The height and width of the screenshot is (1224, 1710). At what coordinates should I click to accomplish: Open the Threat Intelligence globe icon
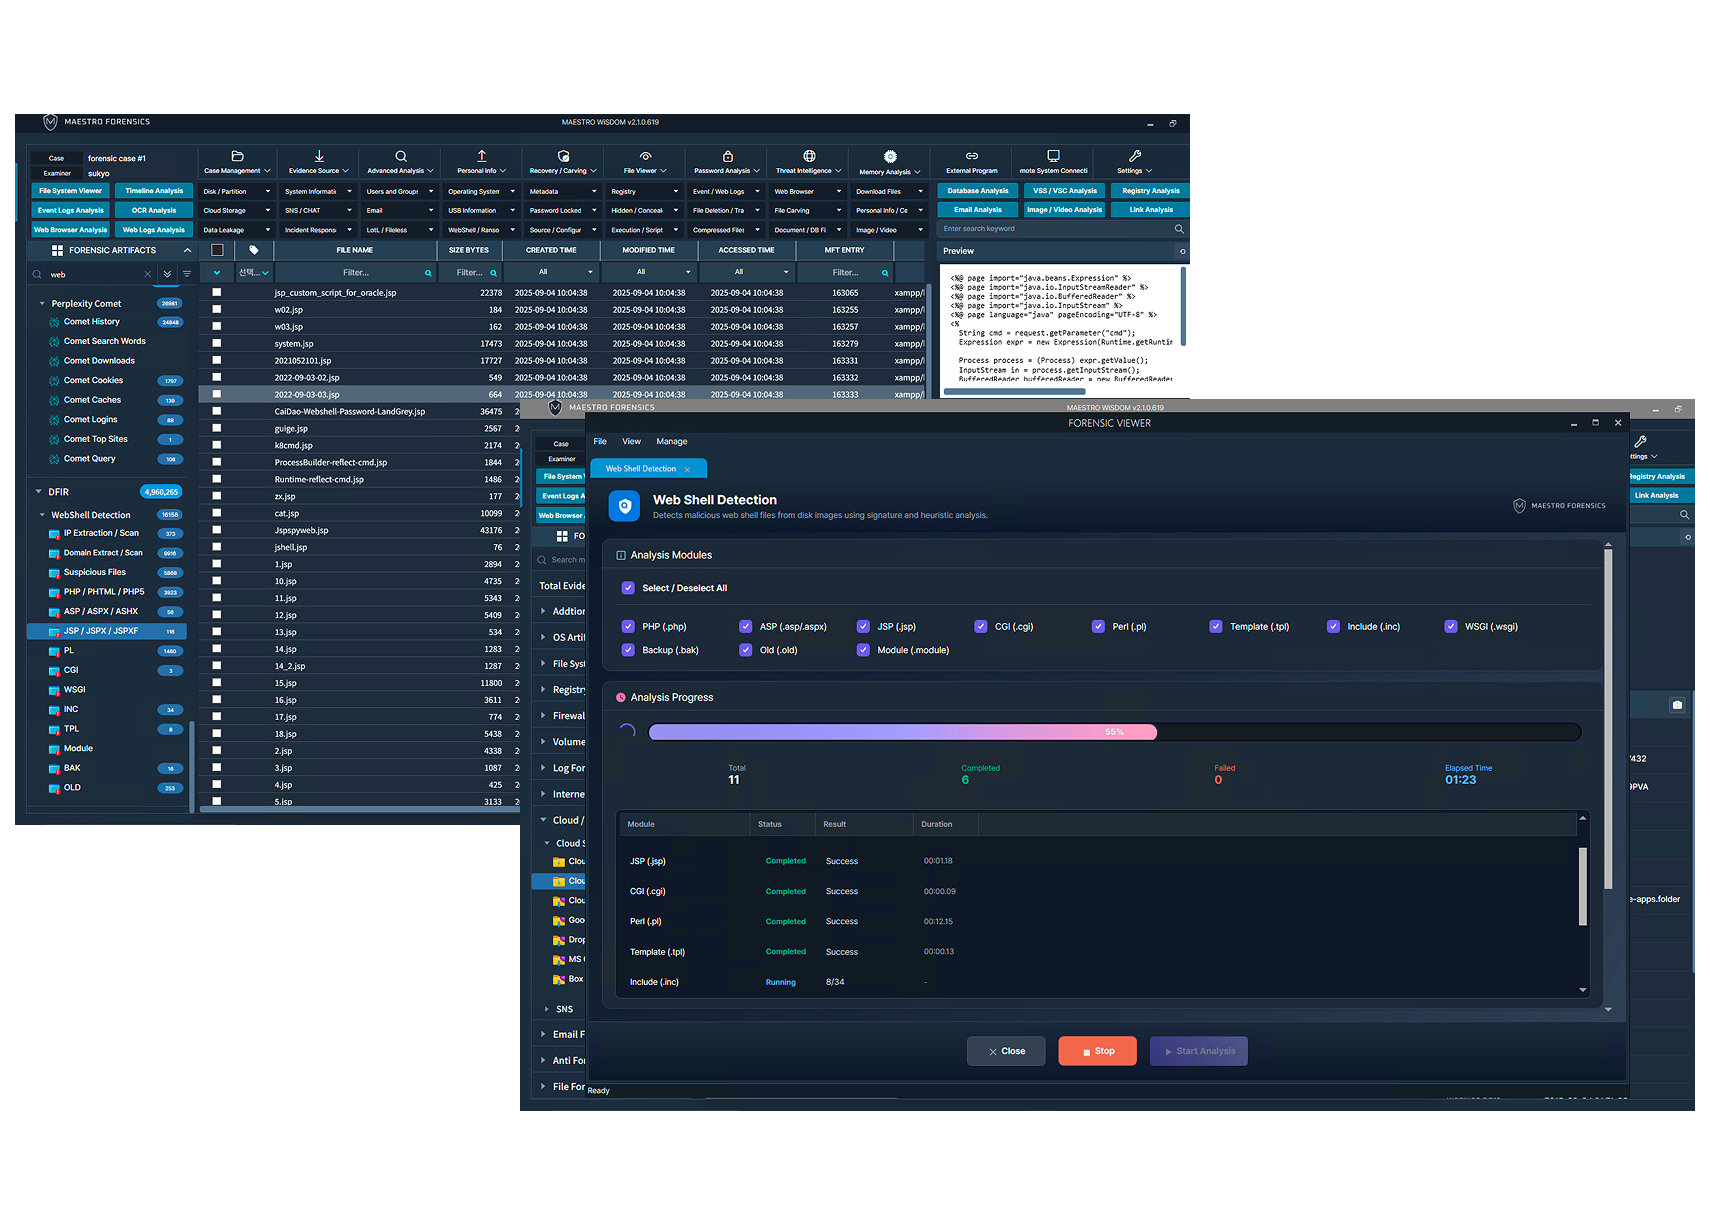[809, 156]
